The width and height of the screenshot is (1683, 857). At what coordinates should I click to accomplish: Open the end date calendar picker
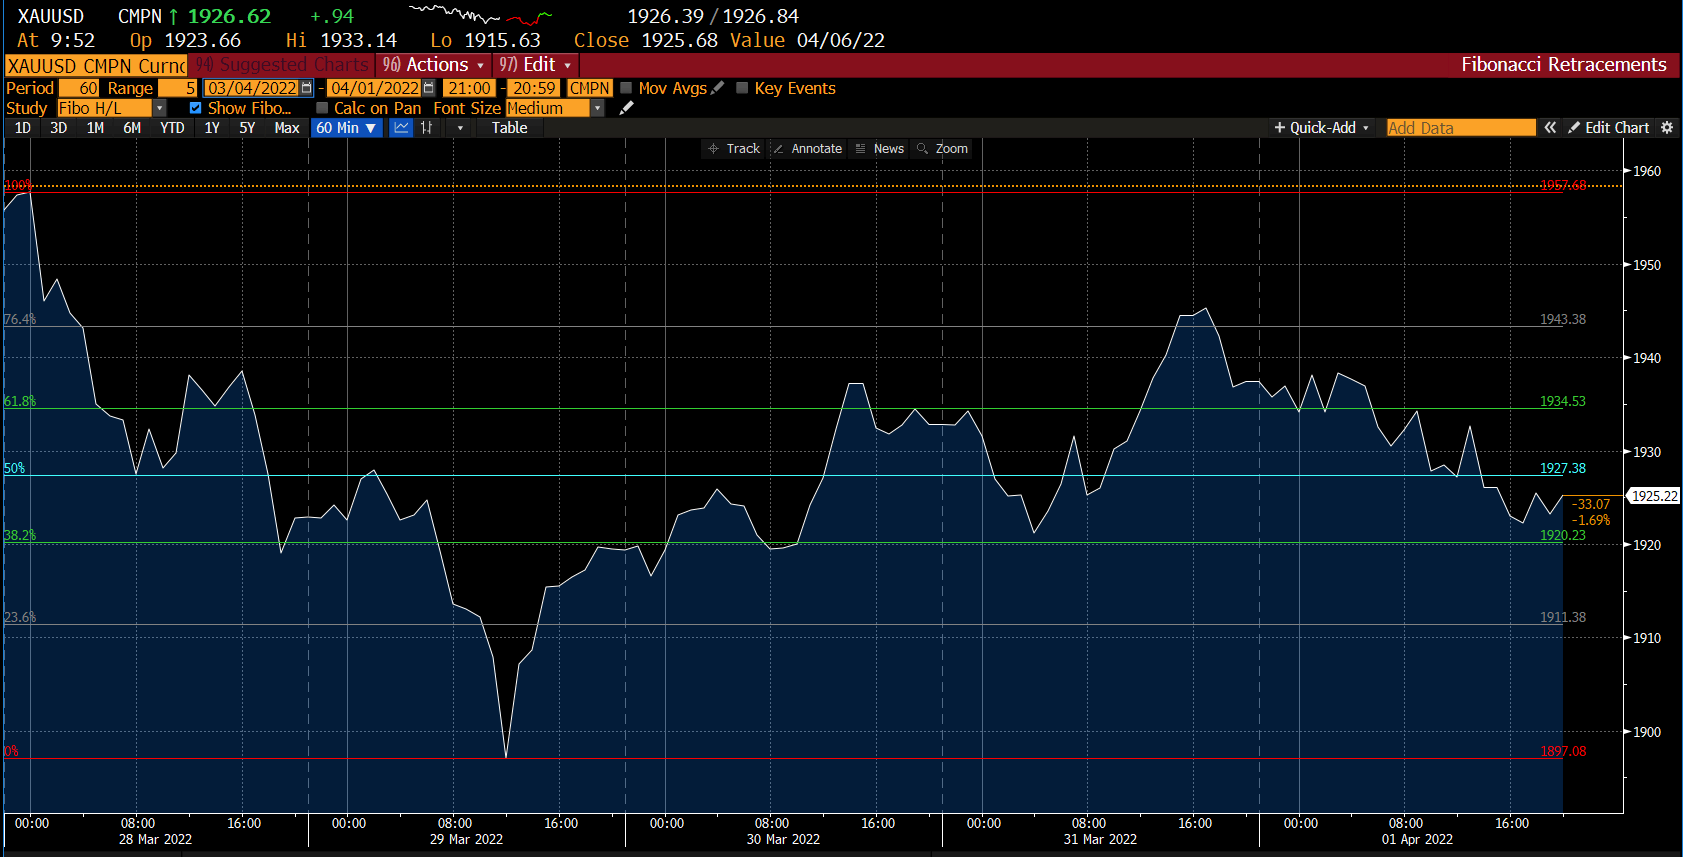click(429, 88)
